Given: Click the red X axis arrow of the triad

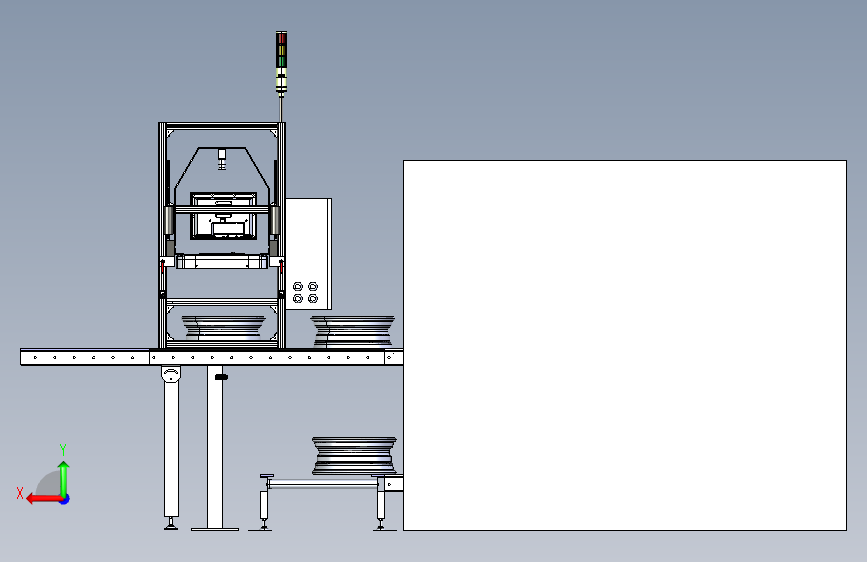Looking at the screenshot, I should coord(44,499).
